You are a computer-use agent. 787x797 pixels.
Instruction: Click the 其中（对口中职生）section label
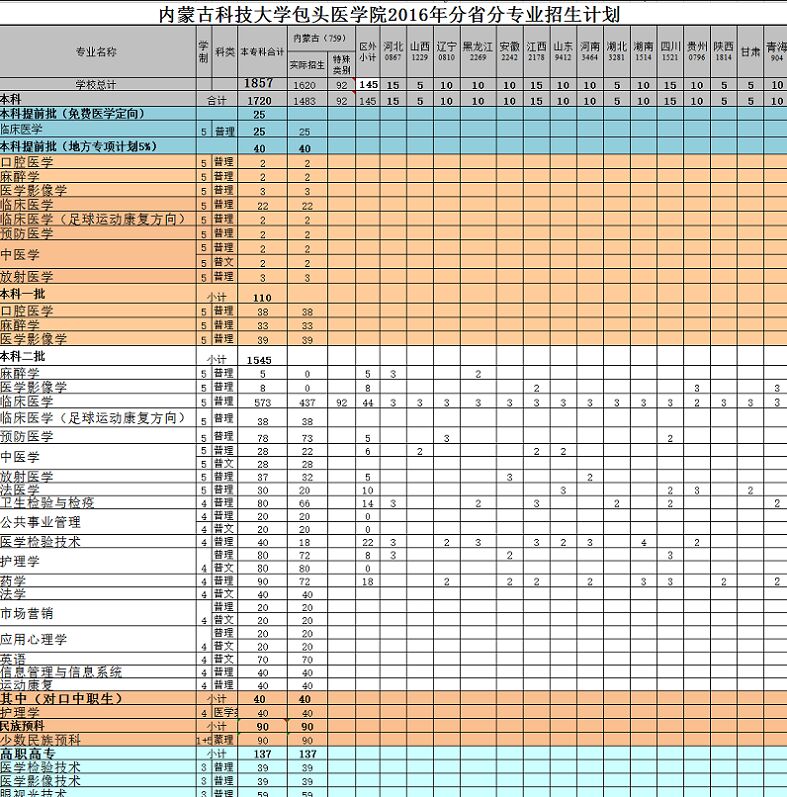[x=61, y=698]
